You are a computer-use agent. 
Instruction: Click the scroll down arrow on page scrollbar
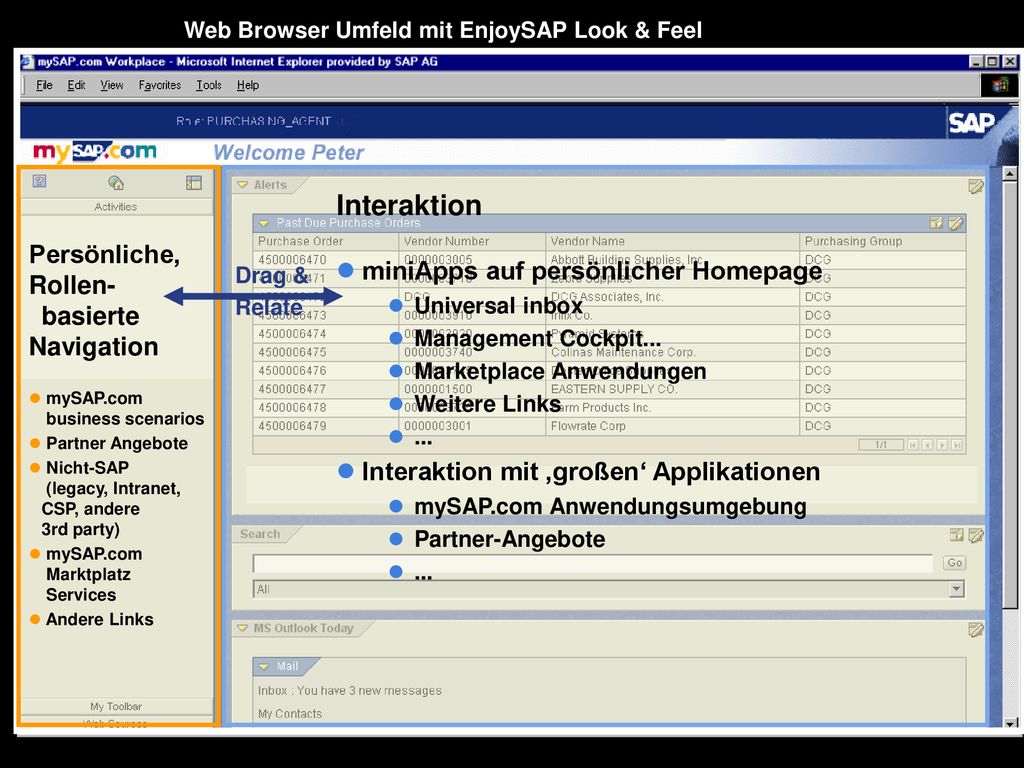pos(1010,722)
